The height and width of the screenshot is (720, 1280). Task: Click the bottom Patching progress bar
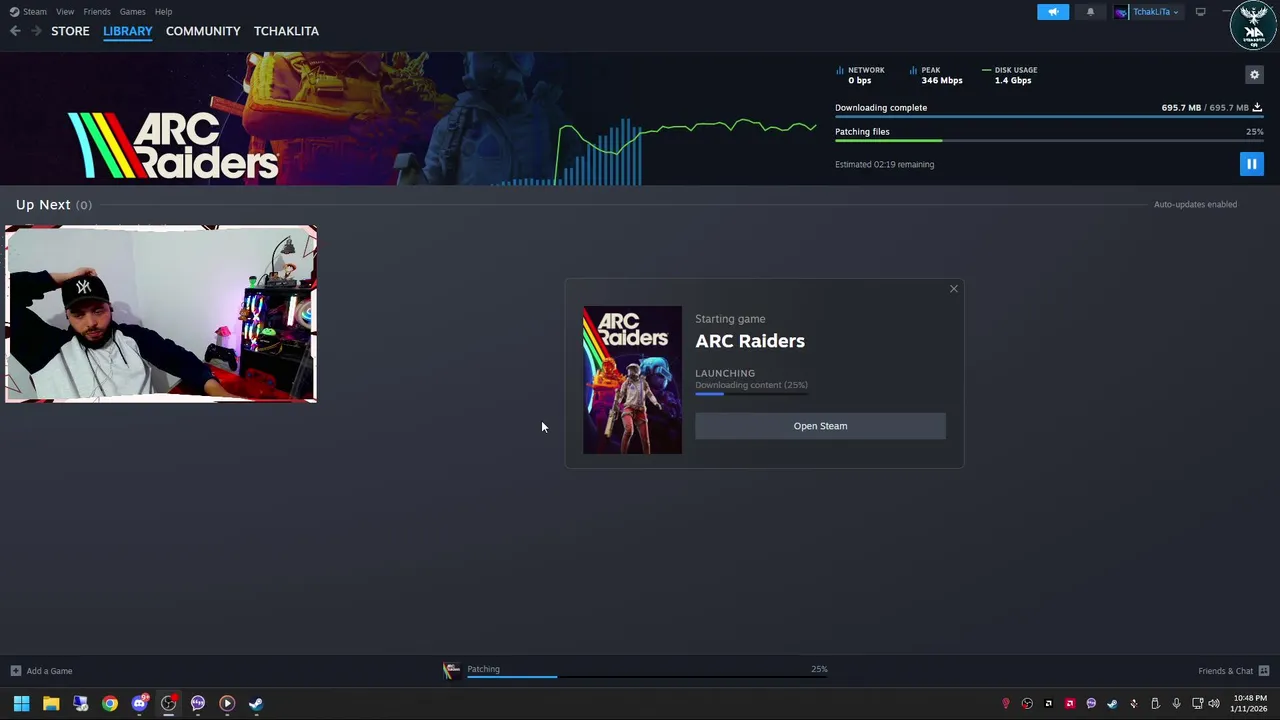[x=647, y=676]
